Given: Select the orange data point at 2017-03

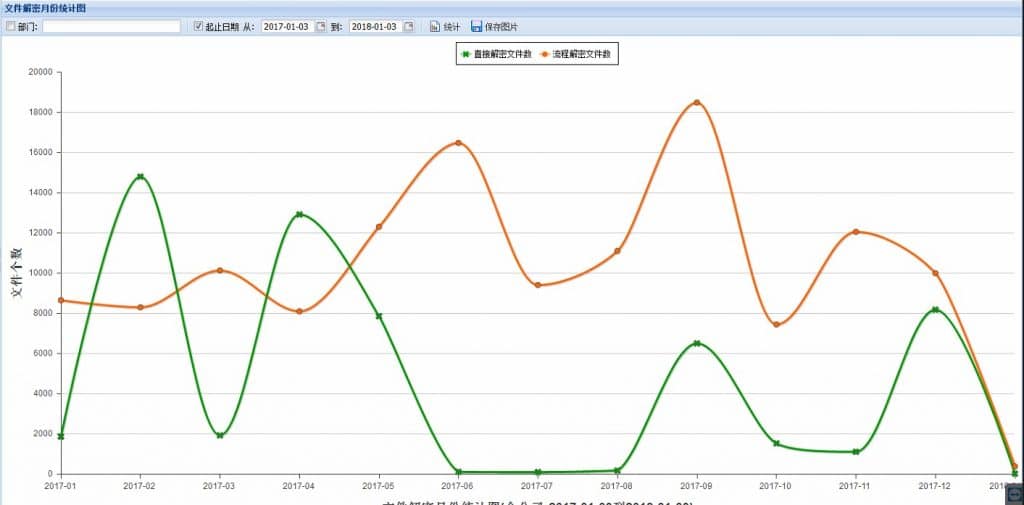Looking at the screenshot, I should (x=220, y=270).
